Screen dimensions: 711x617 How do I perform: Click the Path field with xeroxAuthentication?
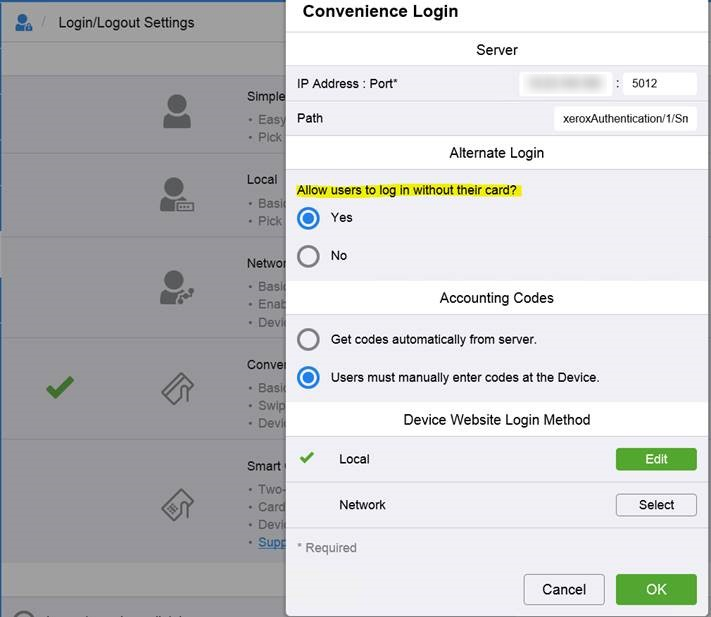[625, 119]
